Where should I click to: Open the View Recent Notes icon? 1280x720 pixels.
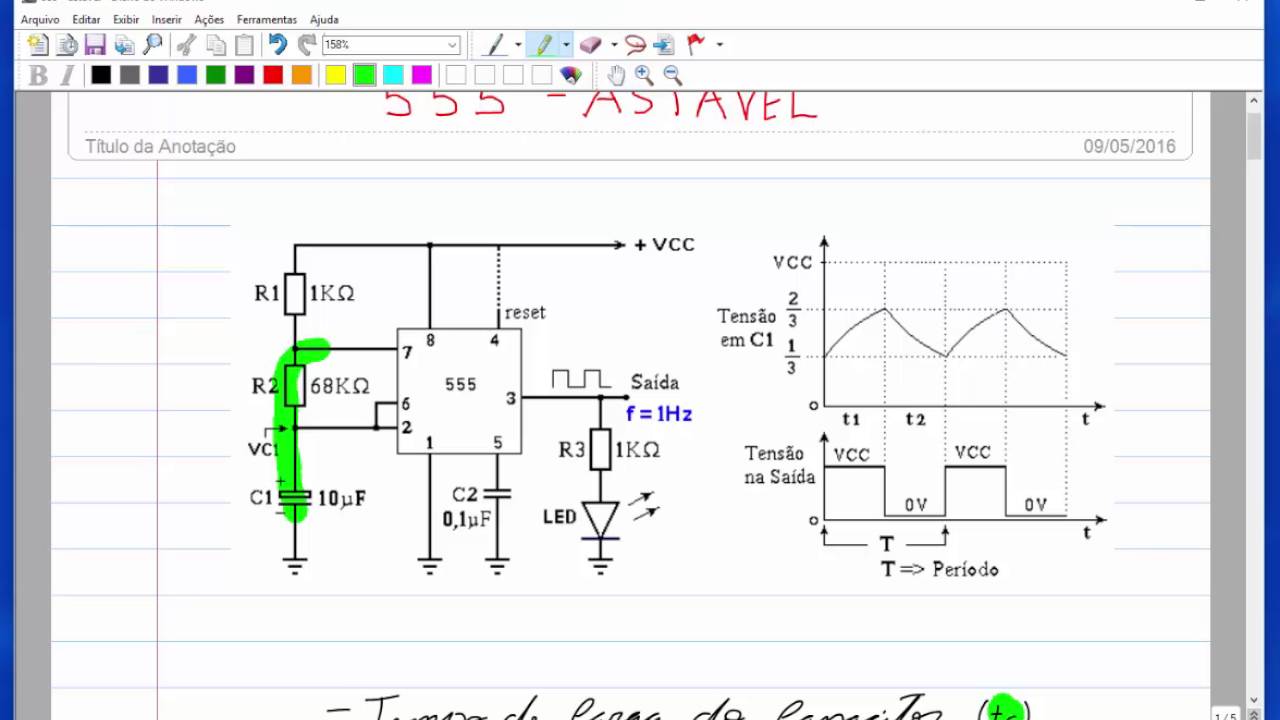point(67,44)
